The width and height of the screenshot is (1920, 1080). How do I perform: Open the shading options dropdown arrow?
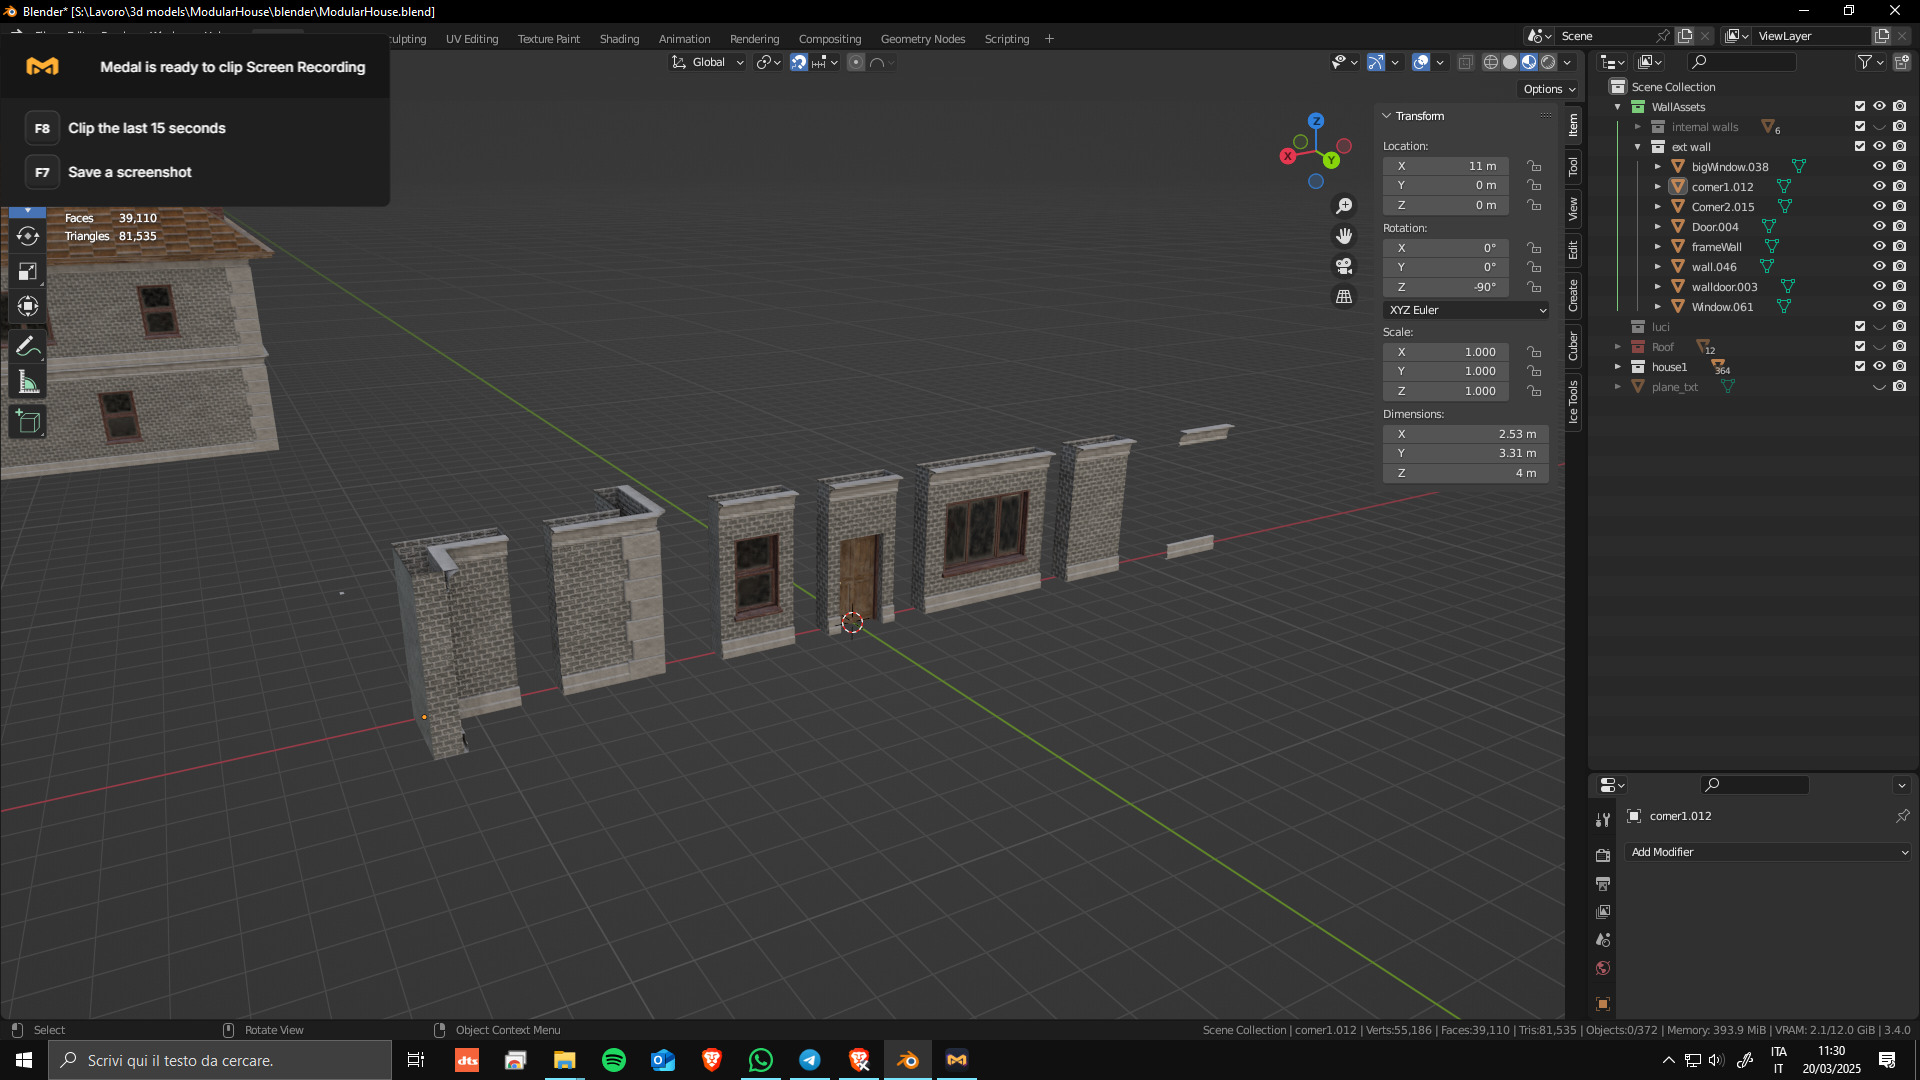click(1567, 62)
